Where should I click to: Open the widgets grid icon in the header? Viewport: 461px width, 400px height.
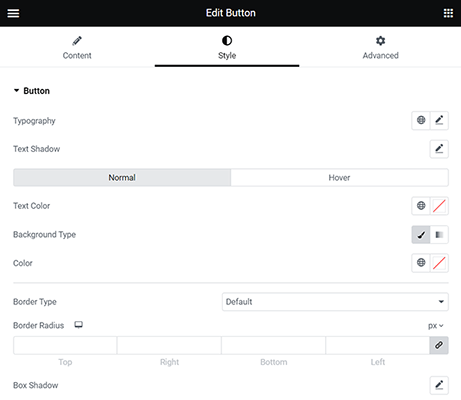[448, 13]
